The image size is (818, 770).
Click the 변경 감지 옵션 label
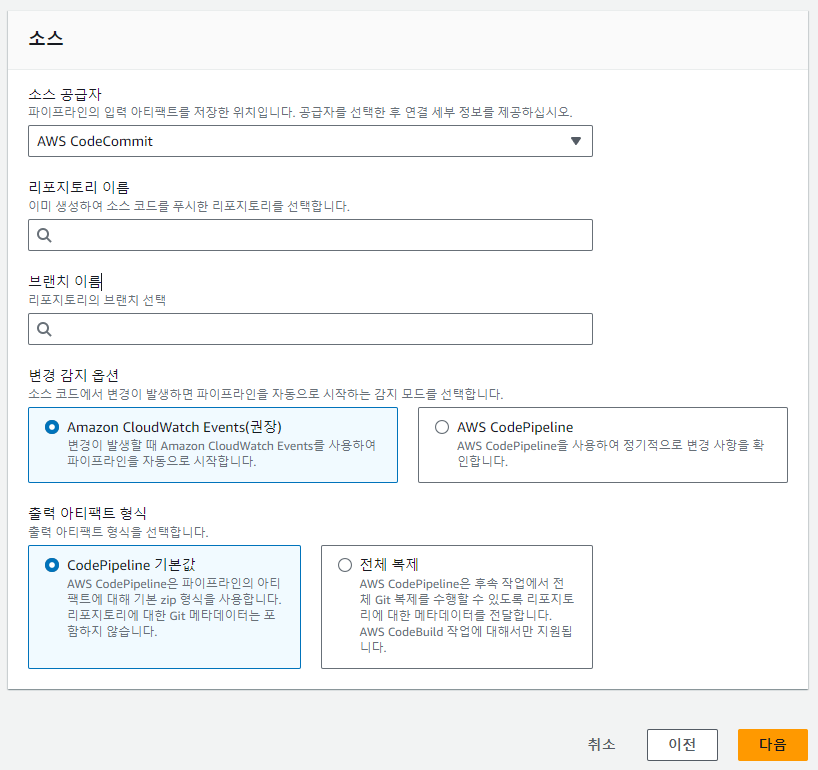[x=74, y=375]
